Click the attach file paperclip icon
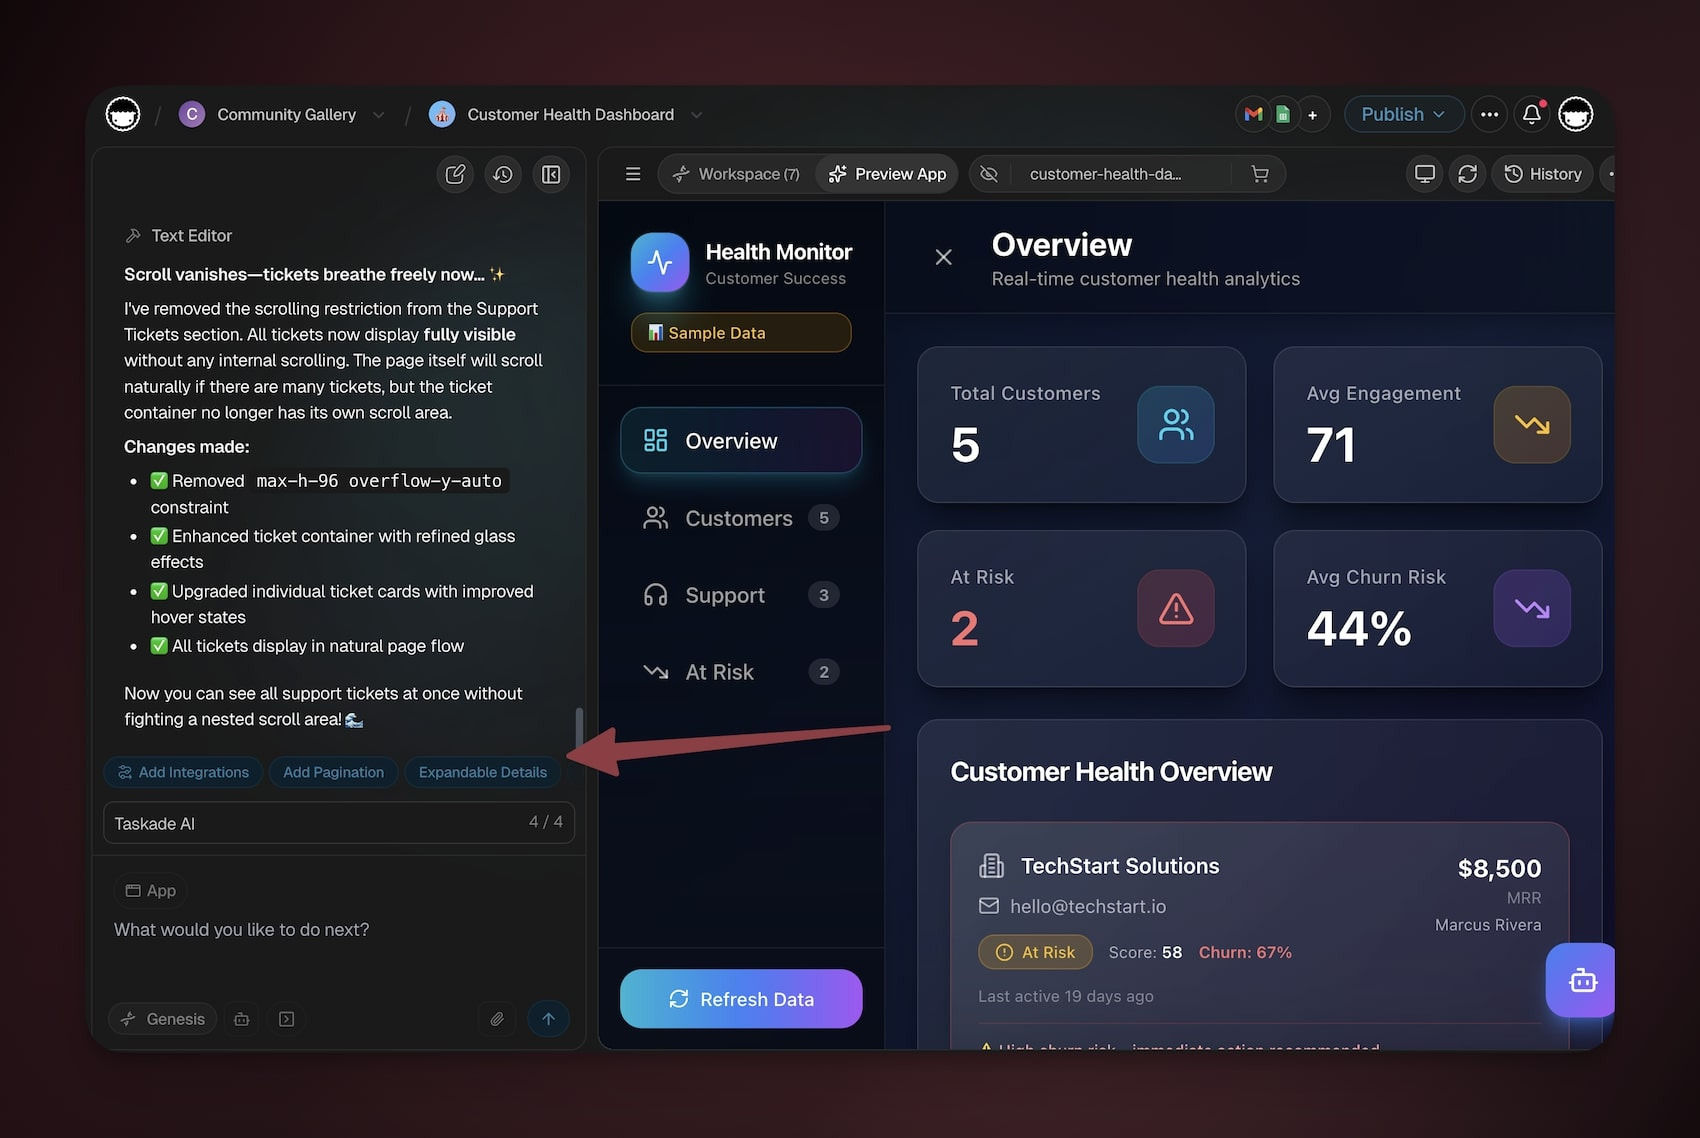 [x=497, y=1019]
